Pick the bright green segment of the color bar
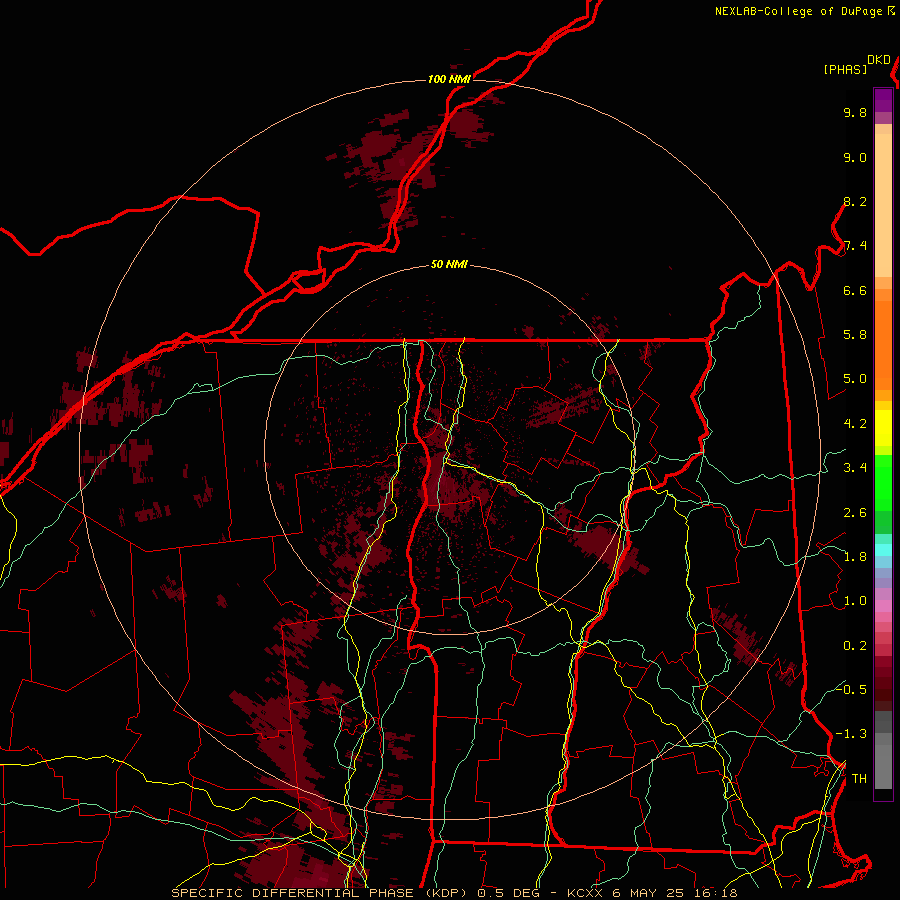The height and width of the screenshot is (900, 900). coord(883,482)
